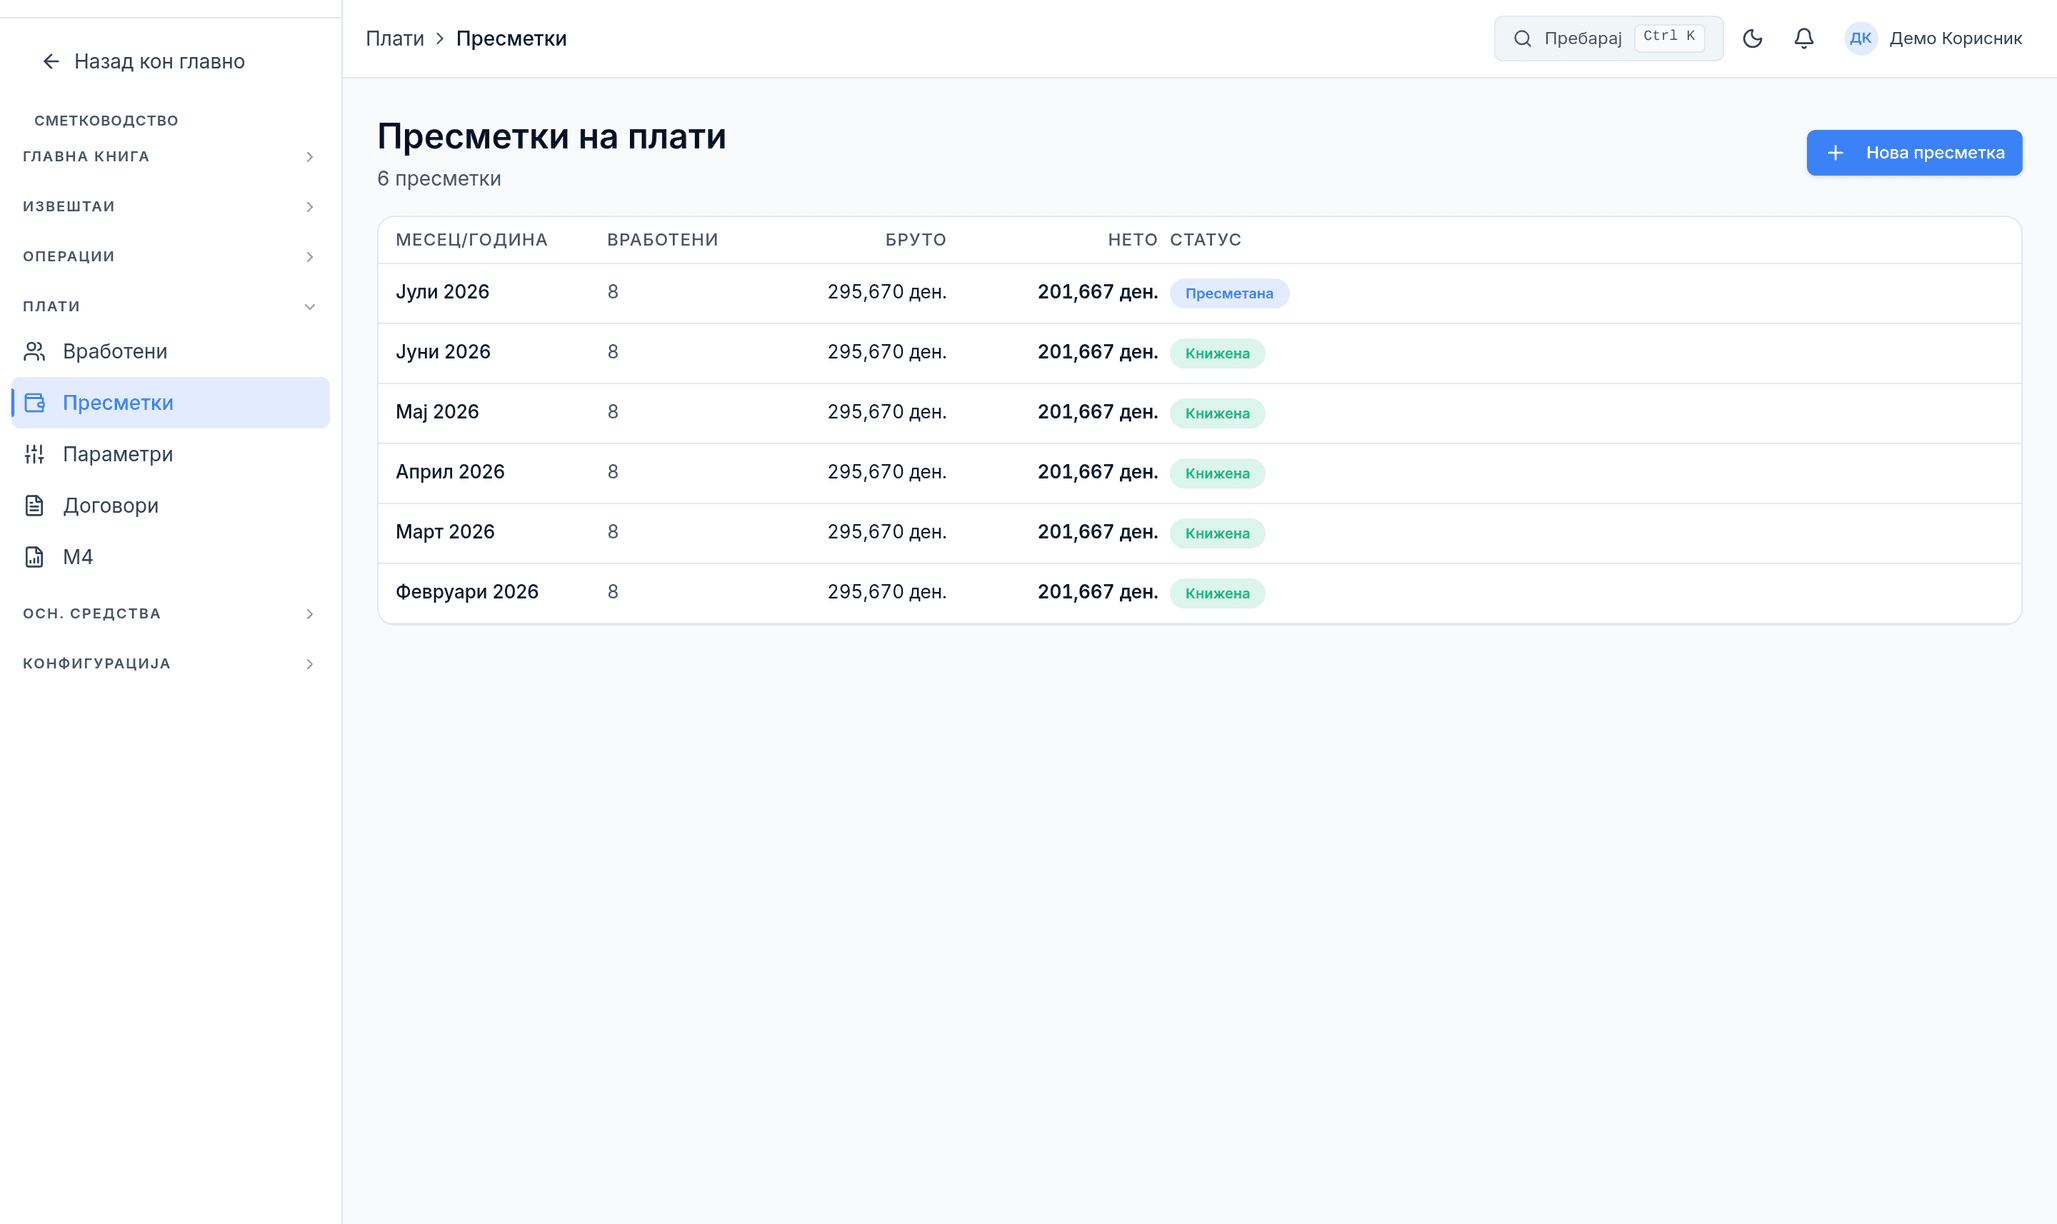2057x1224 pixels.
Task: Click the ДК user avatar
Action: pyautogui.click(x=1860, y=38)
